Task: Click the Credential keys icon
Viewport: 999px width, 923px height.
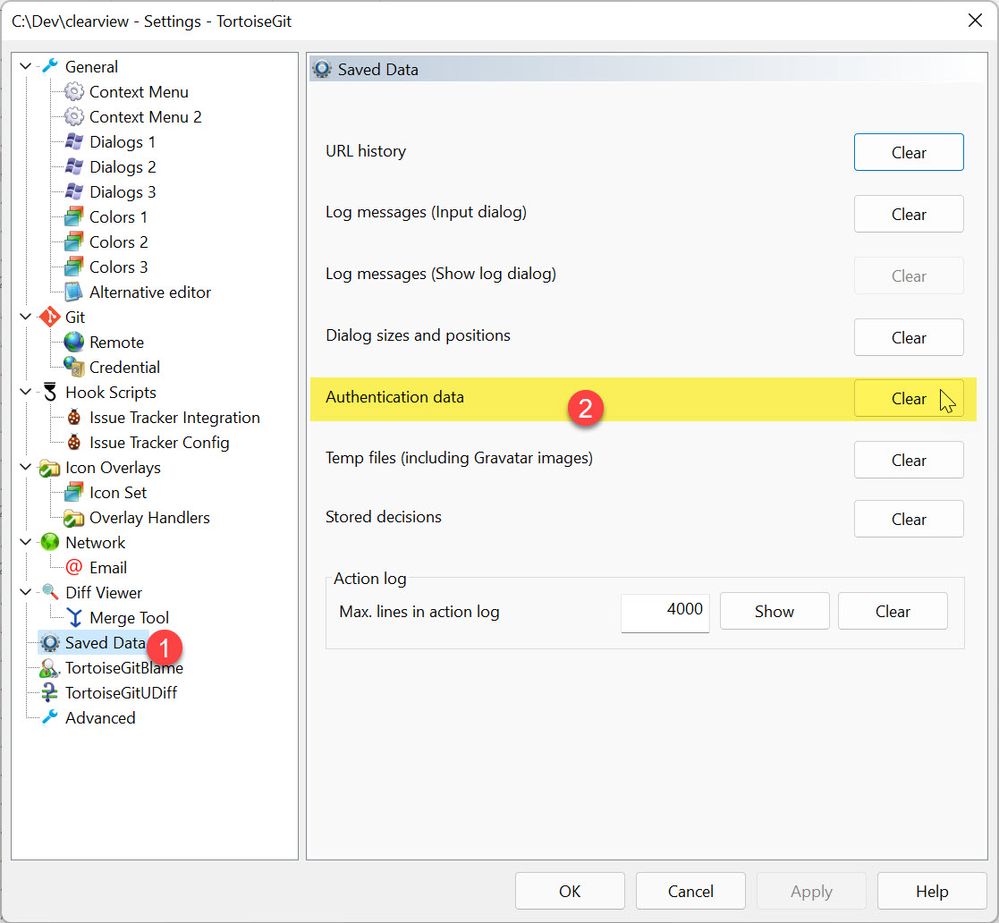Action: pos(74,367)
